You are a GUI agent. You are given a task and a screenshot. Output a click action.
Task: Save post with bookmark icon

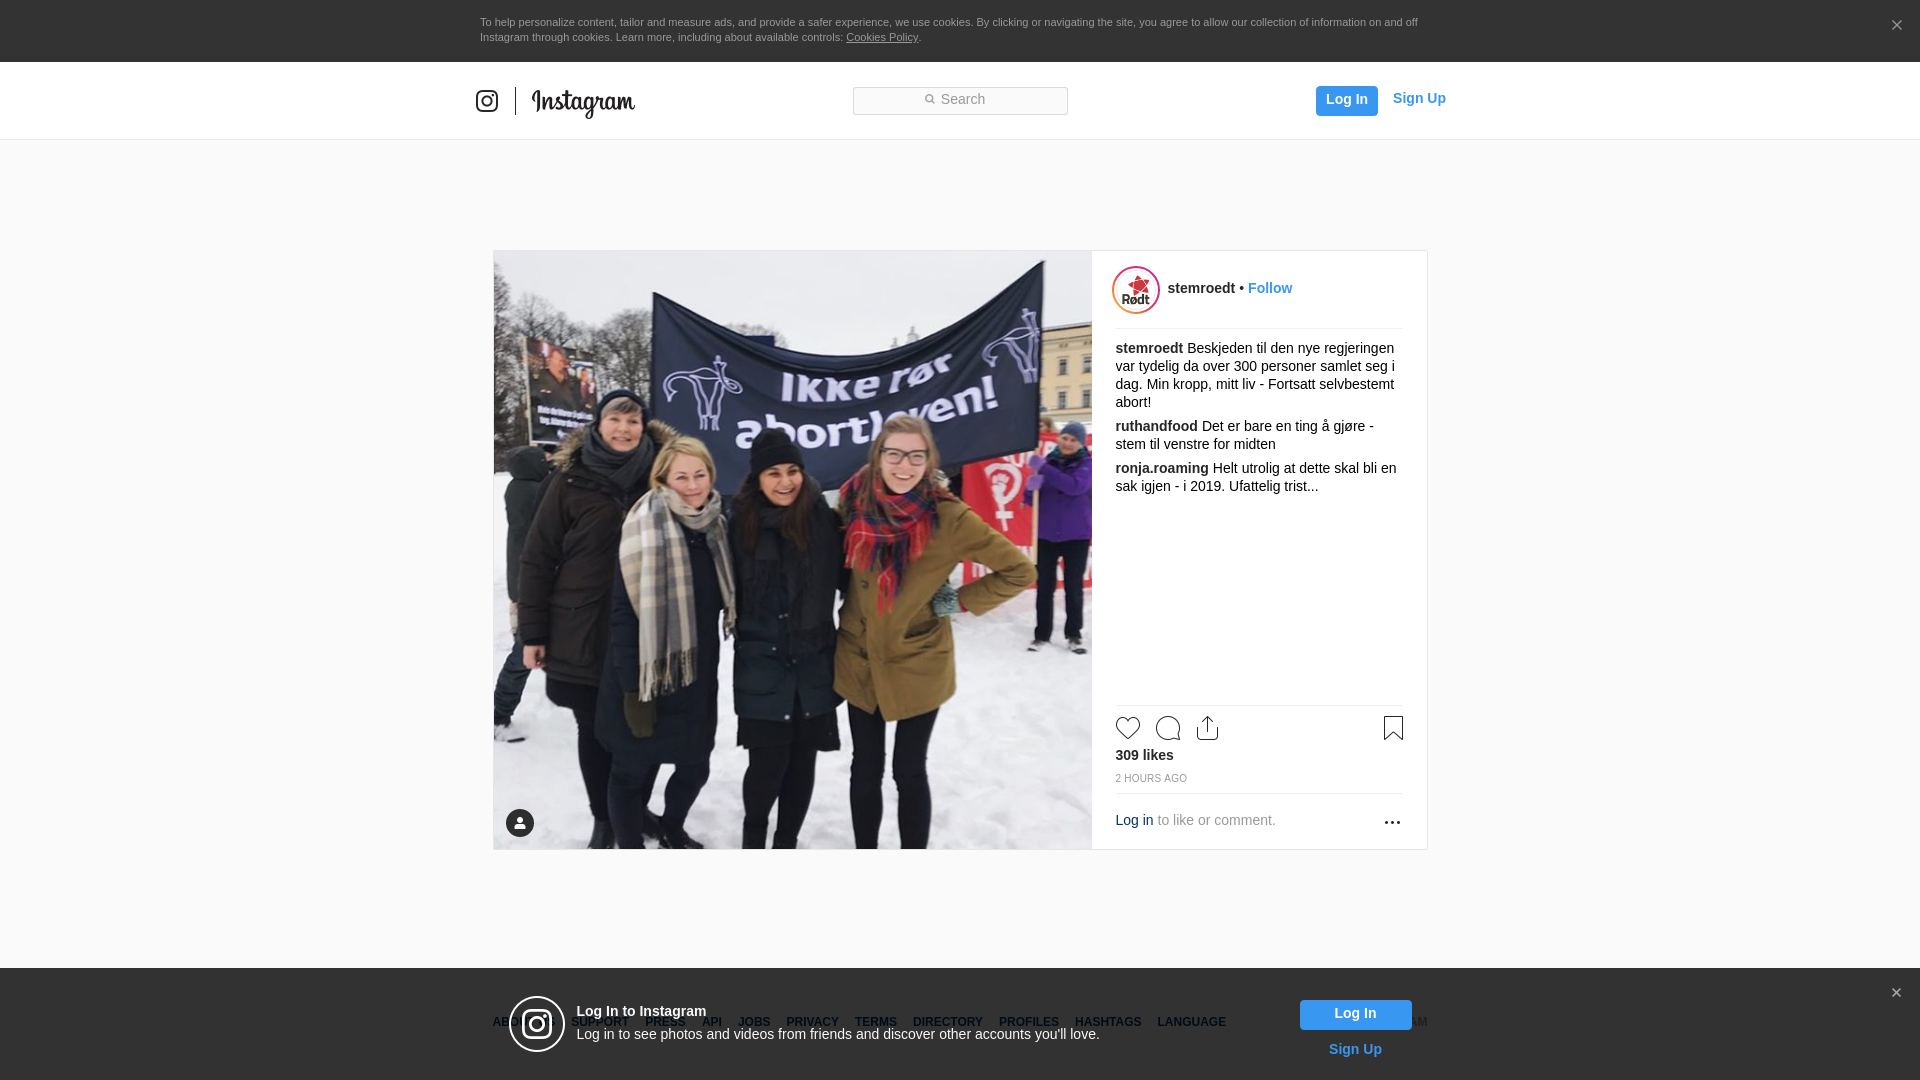1393,728
